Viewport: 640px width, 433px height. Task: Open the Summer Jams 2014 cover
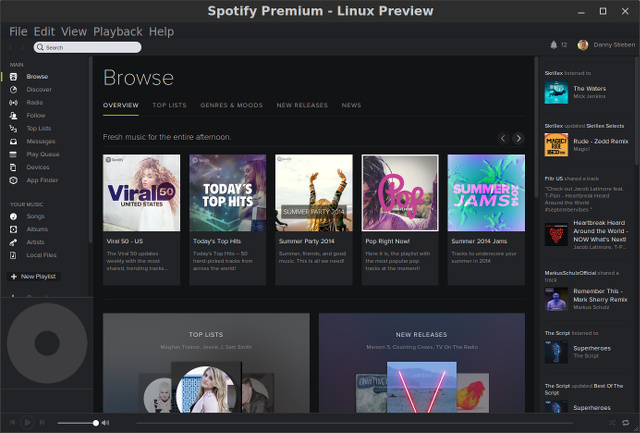pyautogui.click(x=486, y=193)
